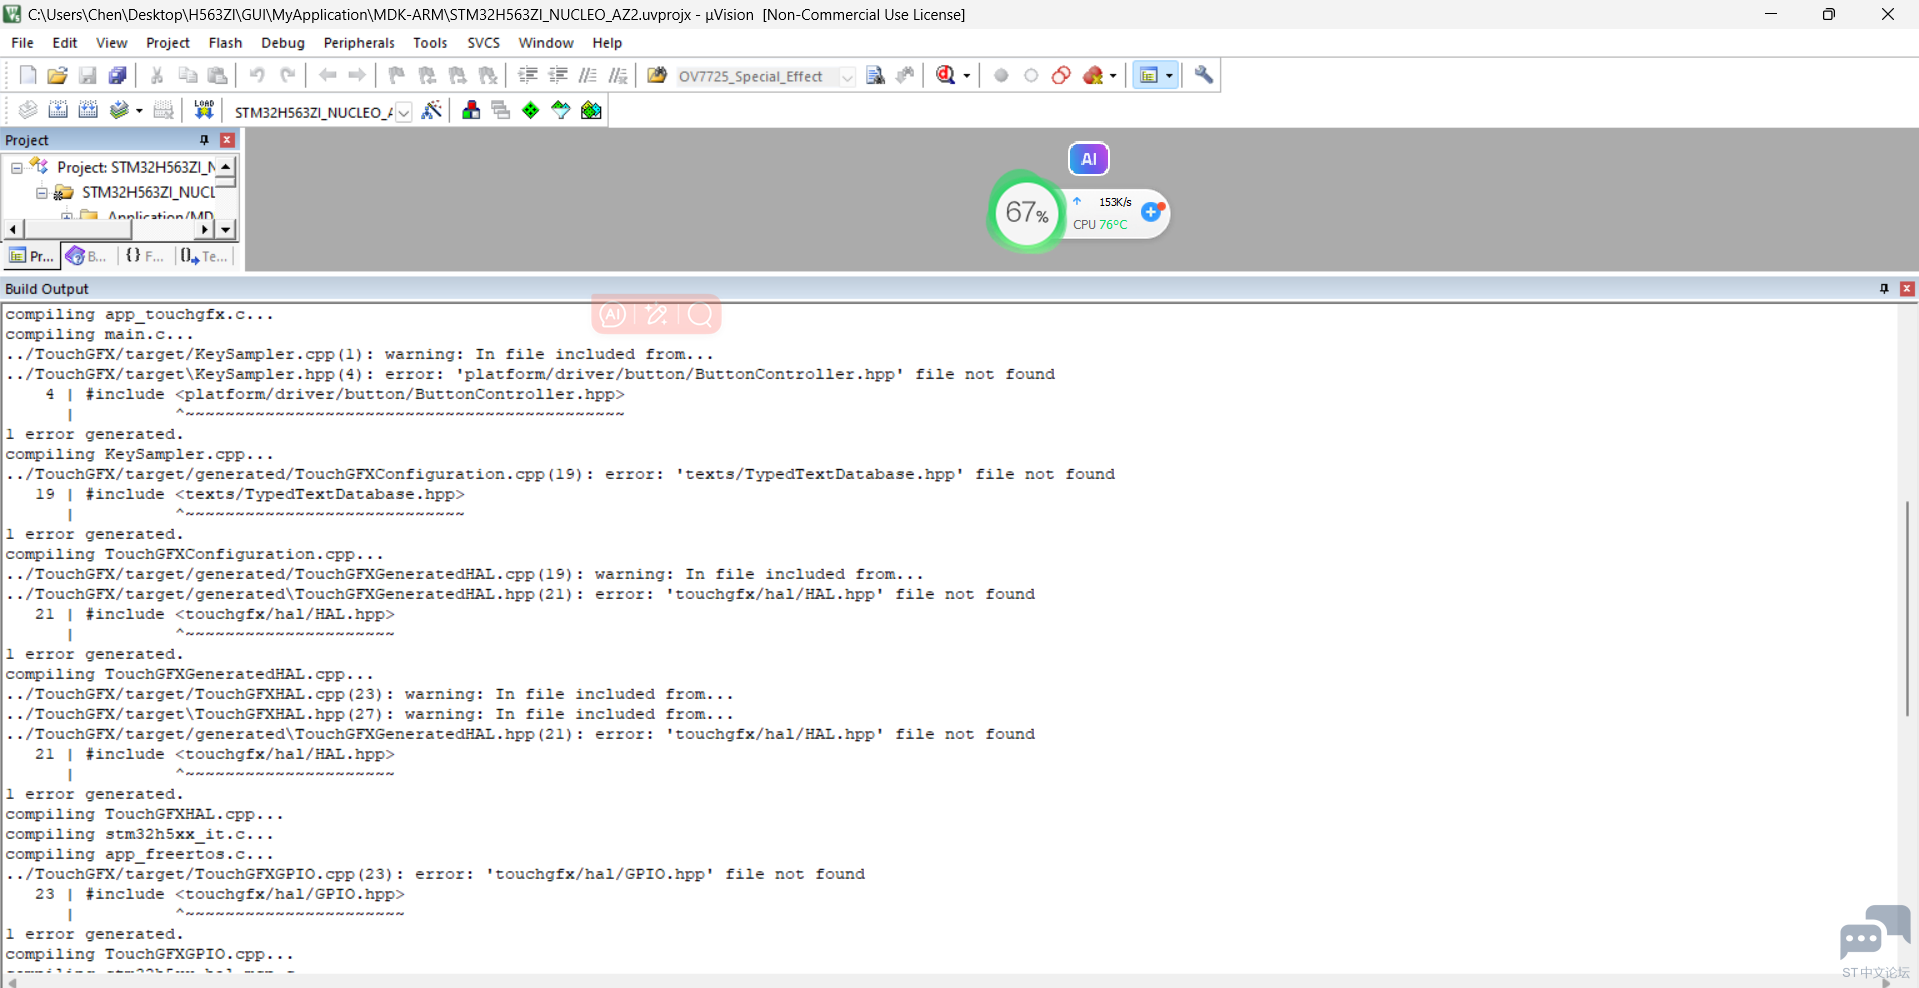This screenshot has width=1919, height=988.
Task: Open the find text OV7725_Special_Effect dropdown
Action: [848, 77]
